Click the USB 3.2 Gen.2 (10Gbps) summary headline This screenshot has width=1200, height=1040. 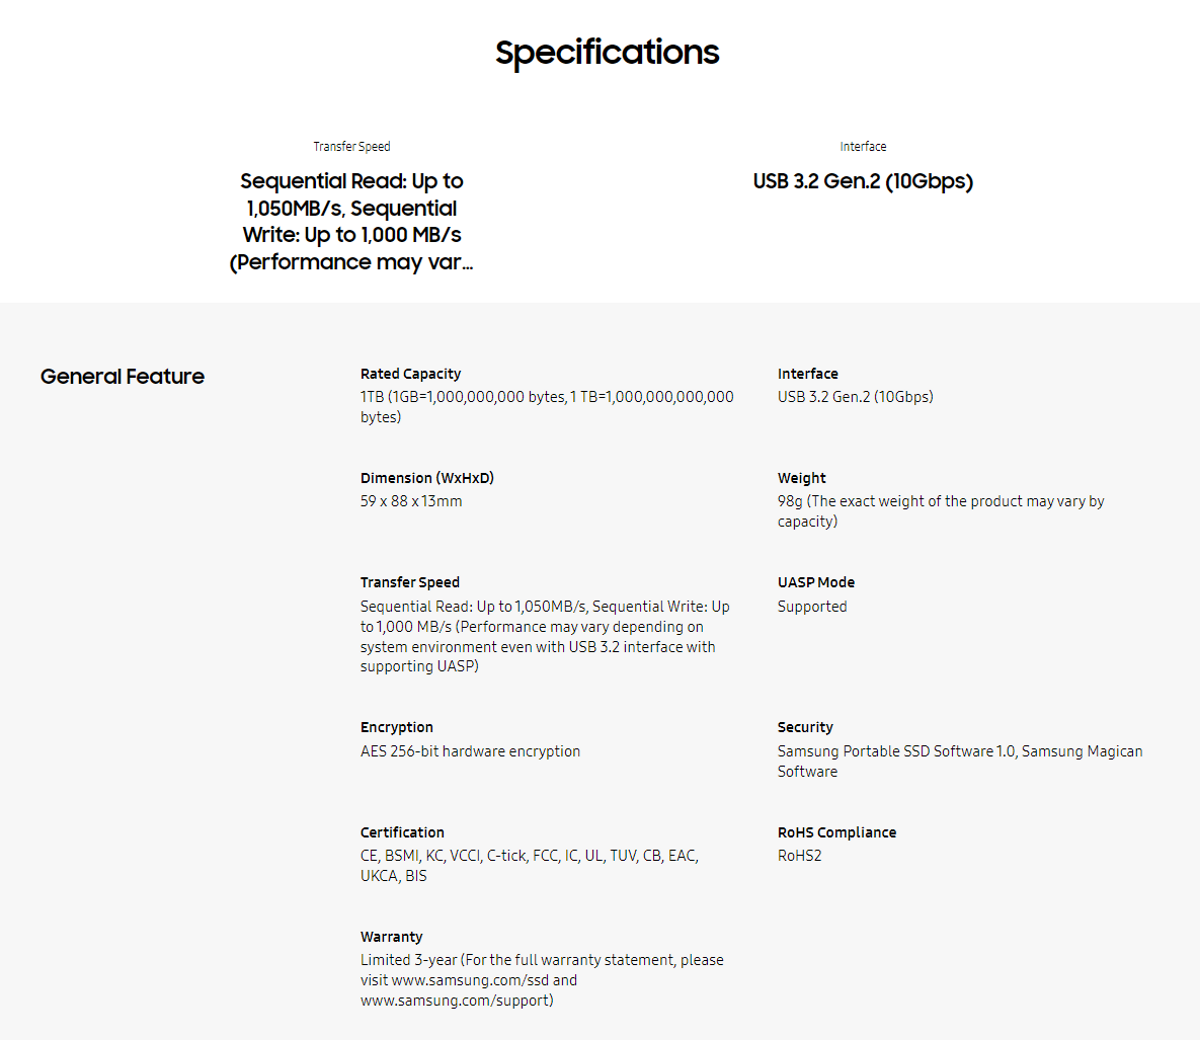(x=863, y=181)
